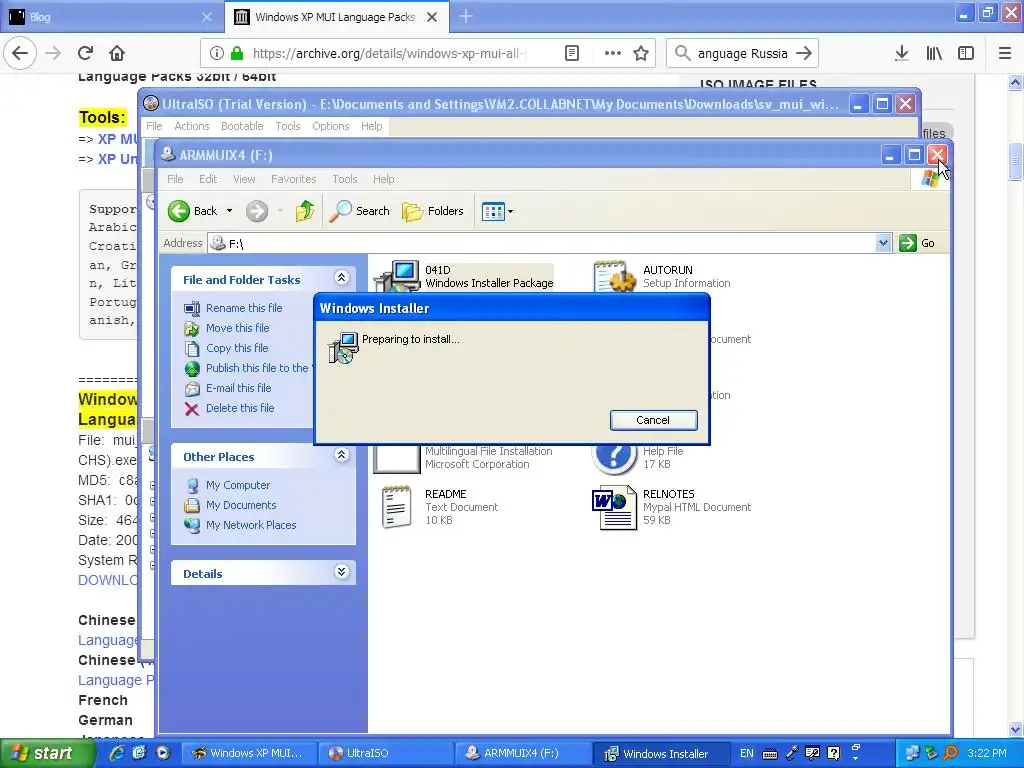1024x768 pixels.
Task: Open the Actions menu in UltraISO
Action: tap(191, 126)
